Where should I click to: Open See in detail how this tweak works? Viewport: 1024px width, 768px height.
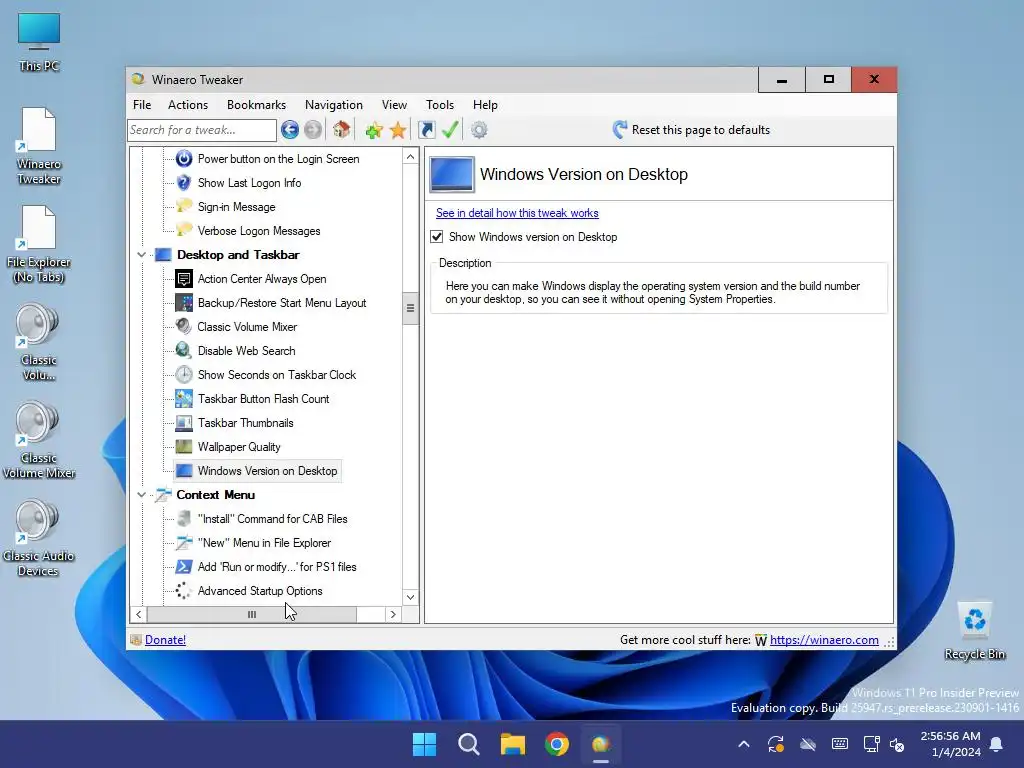tap(517, 213)
